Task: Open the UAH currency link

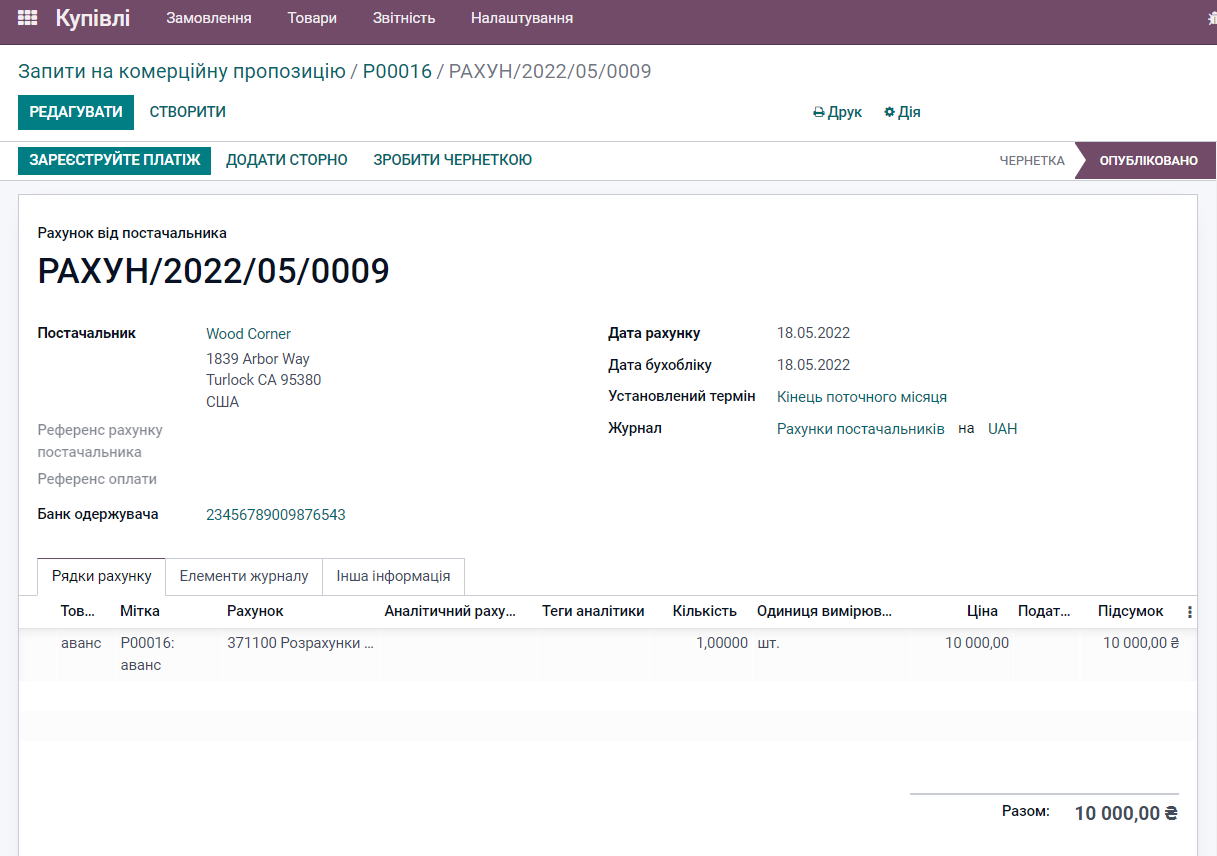Action: 1001,427
